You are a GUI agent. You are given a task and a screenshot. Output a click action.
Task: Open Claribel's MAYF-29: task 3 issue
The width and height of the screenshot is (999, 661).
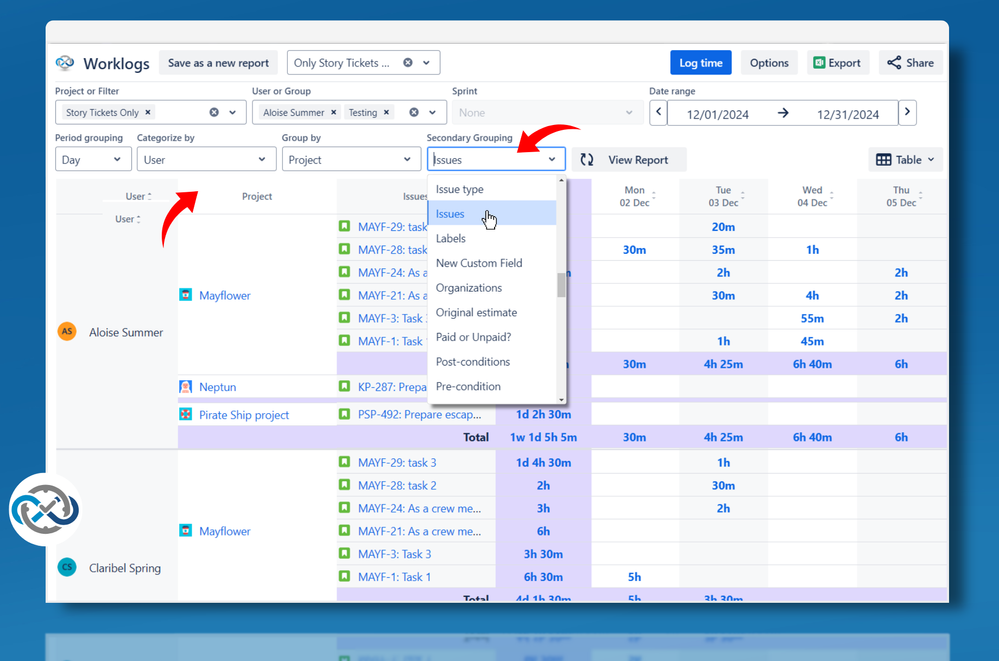pos(397,463)
